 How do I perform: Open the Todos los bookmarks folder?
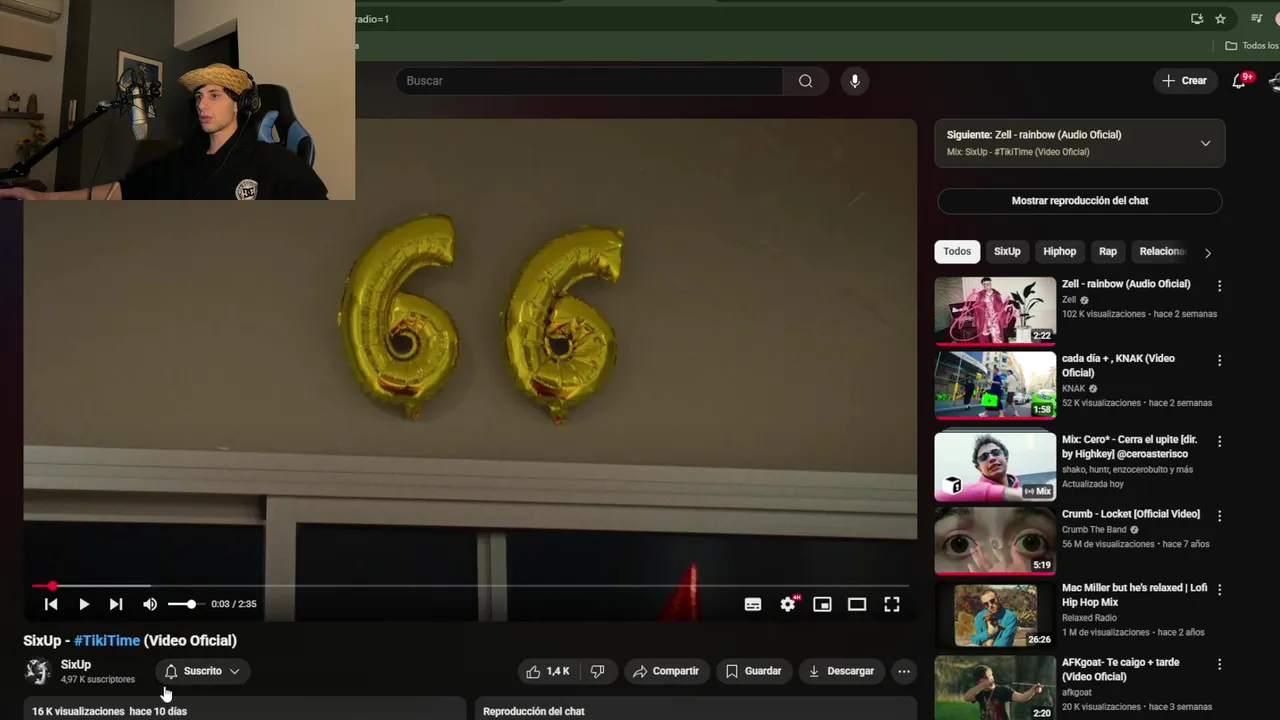(1252, 46)
